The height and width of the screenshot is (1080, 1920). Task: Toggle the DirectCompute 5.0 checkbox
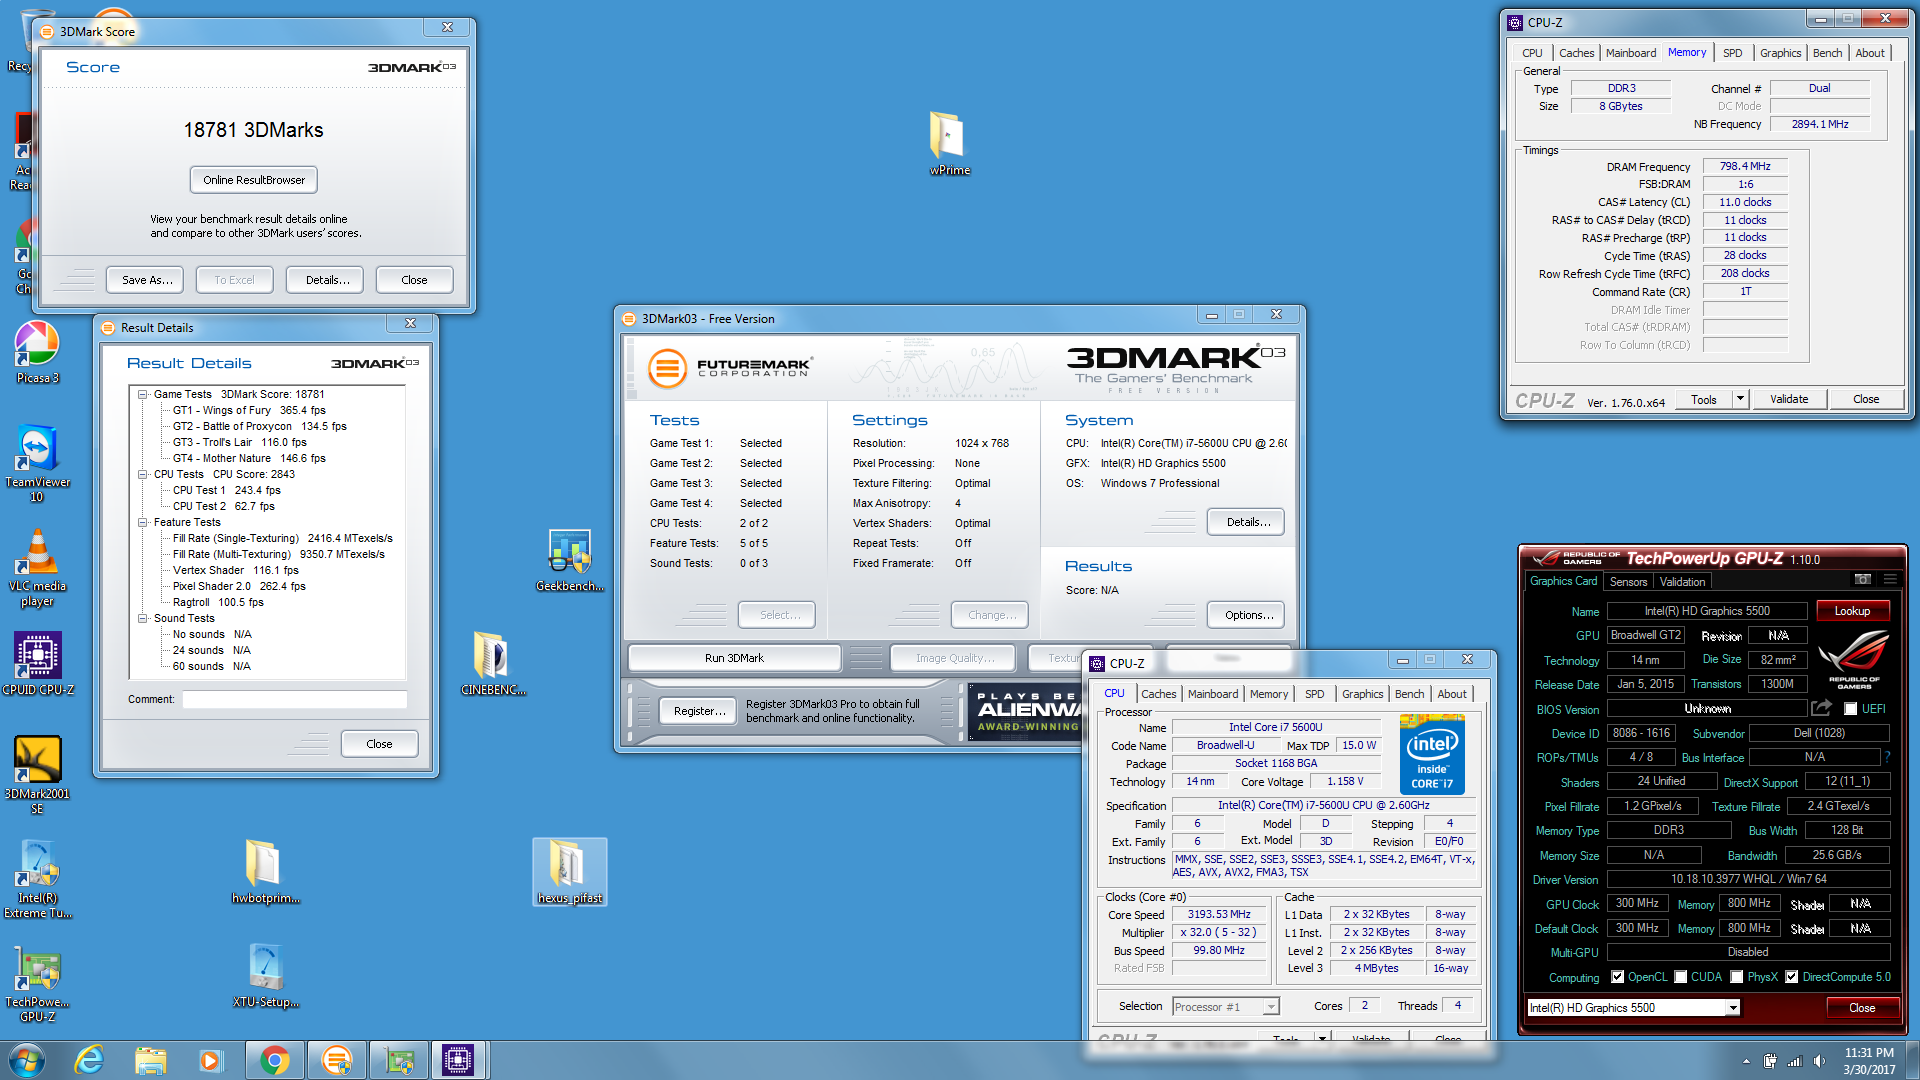pyautogui.click(x=1792, y=977)
